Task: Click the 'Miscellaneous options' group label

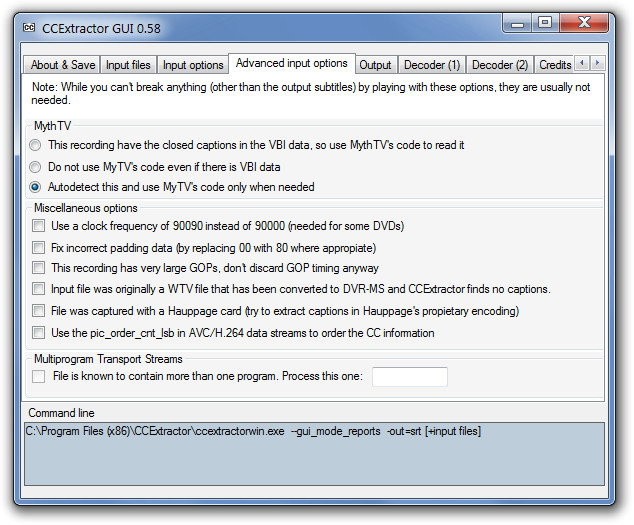Action: [86, 208]
